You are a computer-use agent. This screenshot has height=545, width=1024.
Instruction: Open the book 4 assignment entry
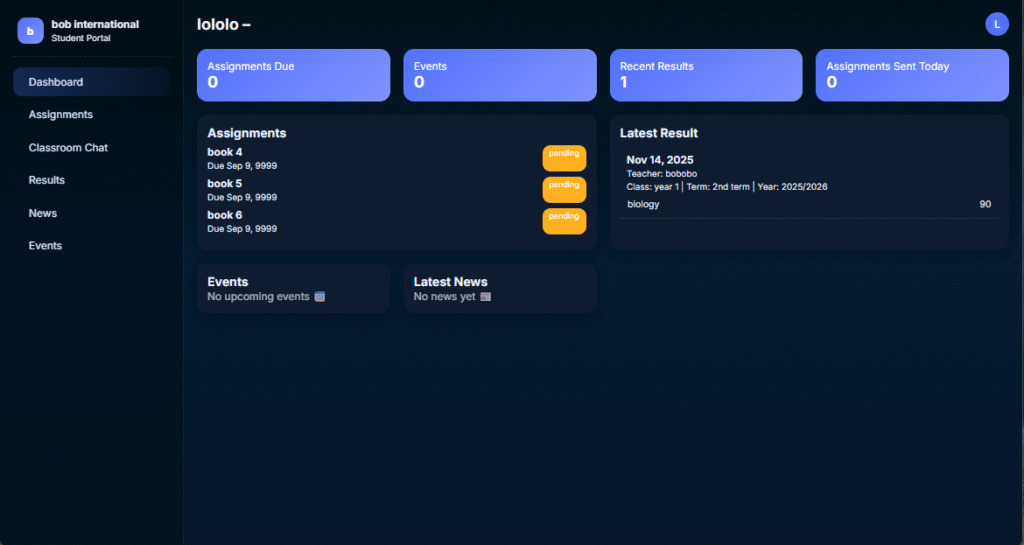pyautogui.click(x=225, y=152)
